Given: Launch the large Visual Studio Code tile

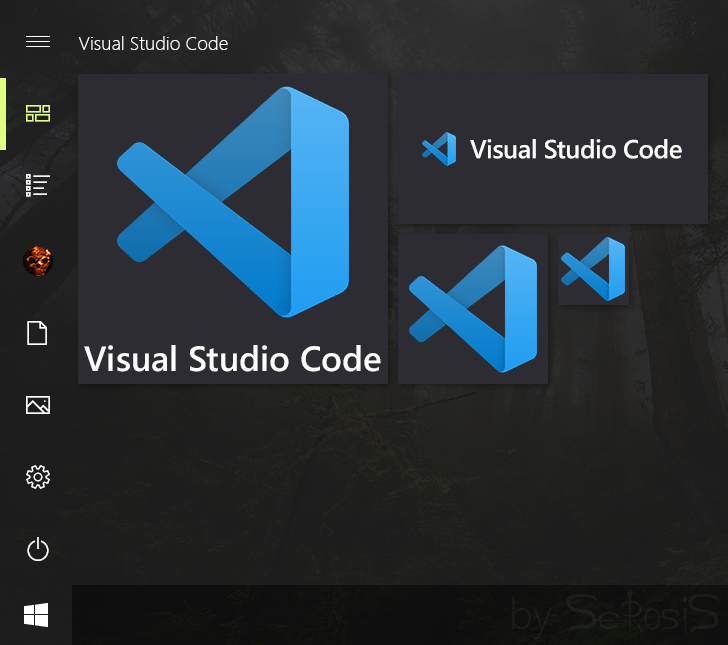Looking at the screenshot, I should click(233, 229).
